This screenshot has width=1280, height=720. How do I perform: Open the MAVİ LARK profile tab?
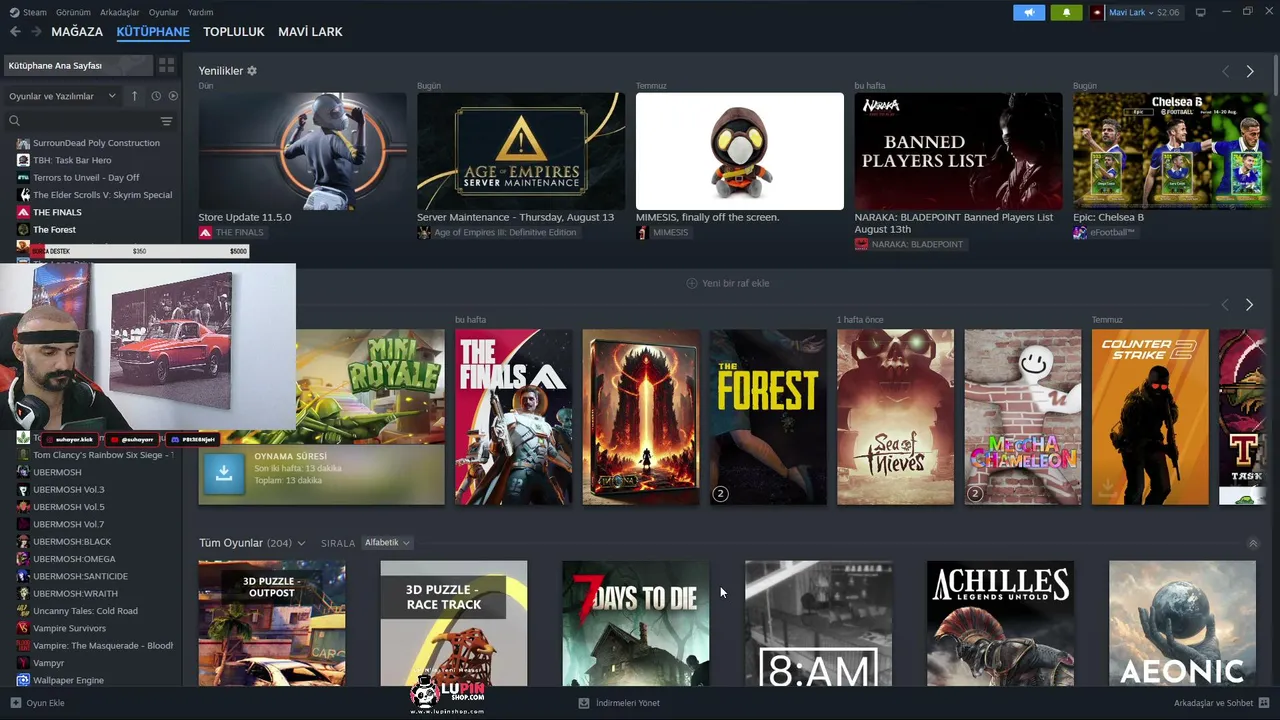(310, 32)
